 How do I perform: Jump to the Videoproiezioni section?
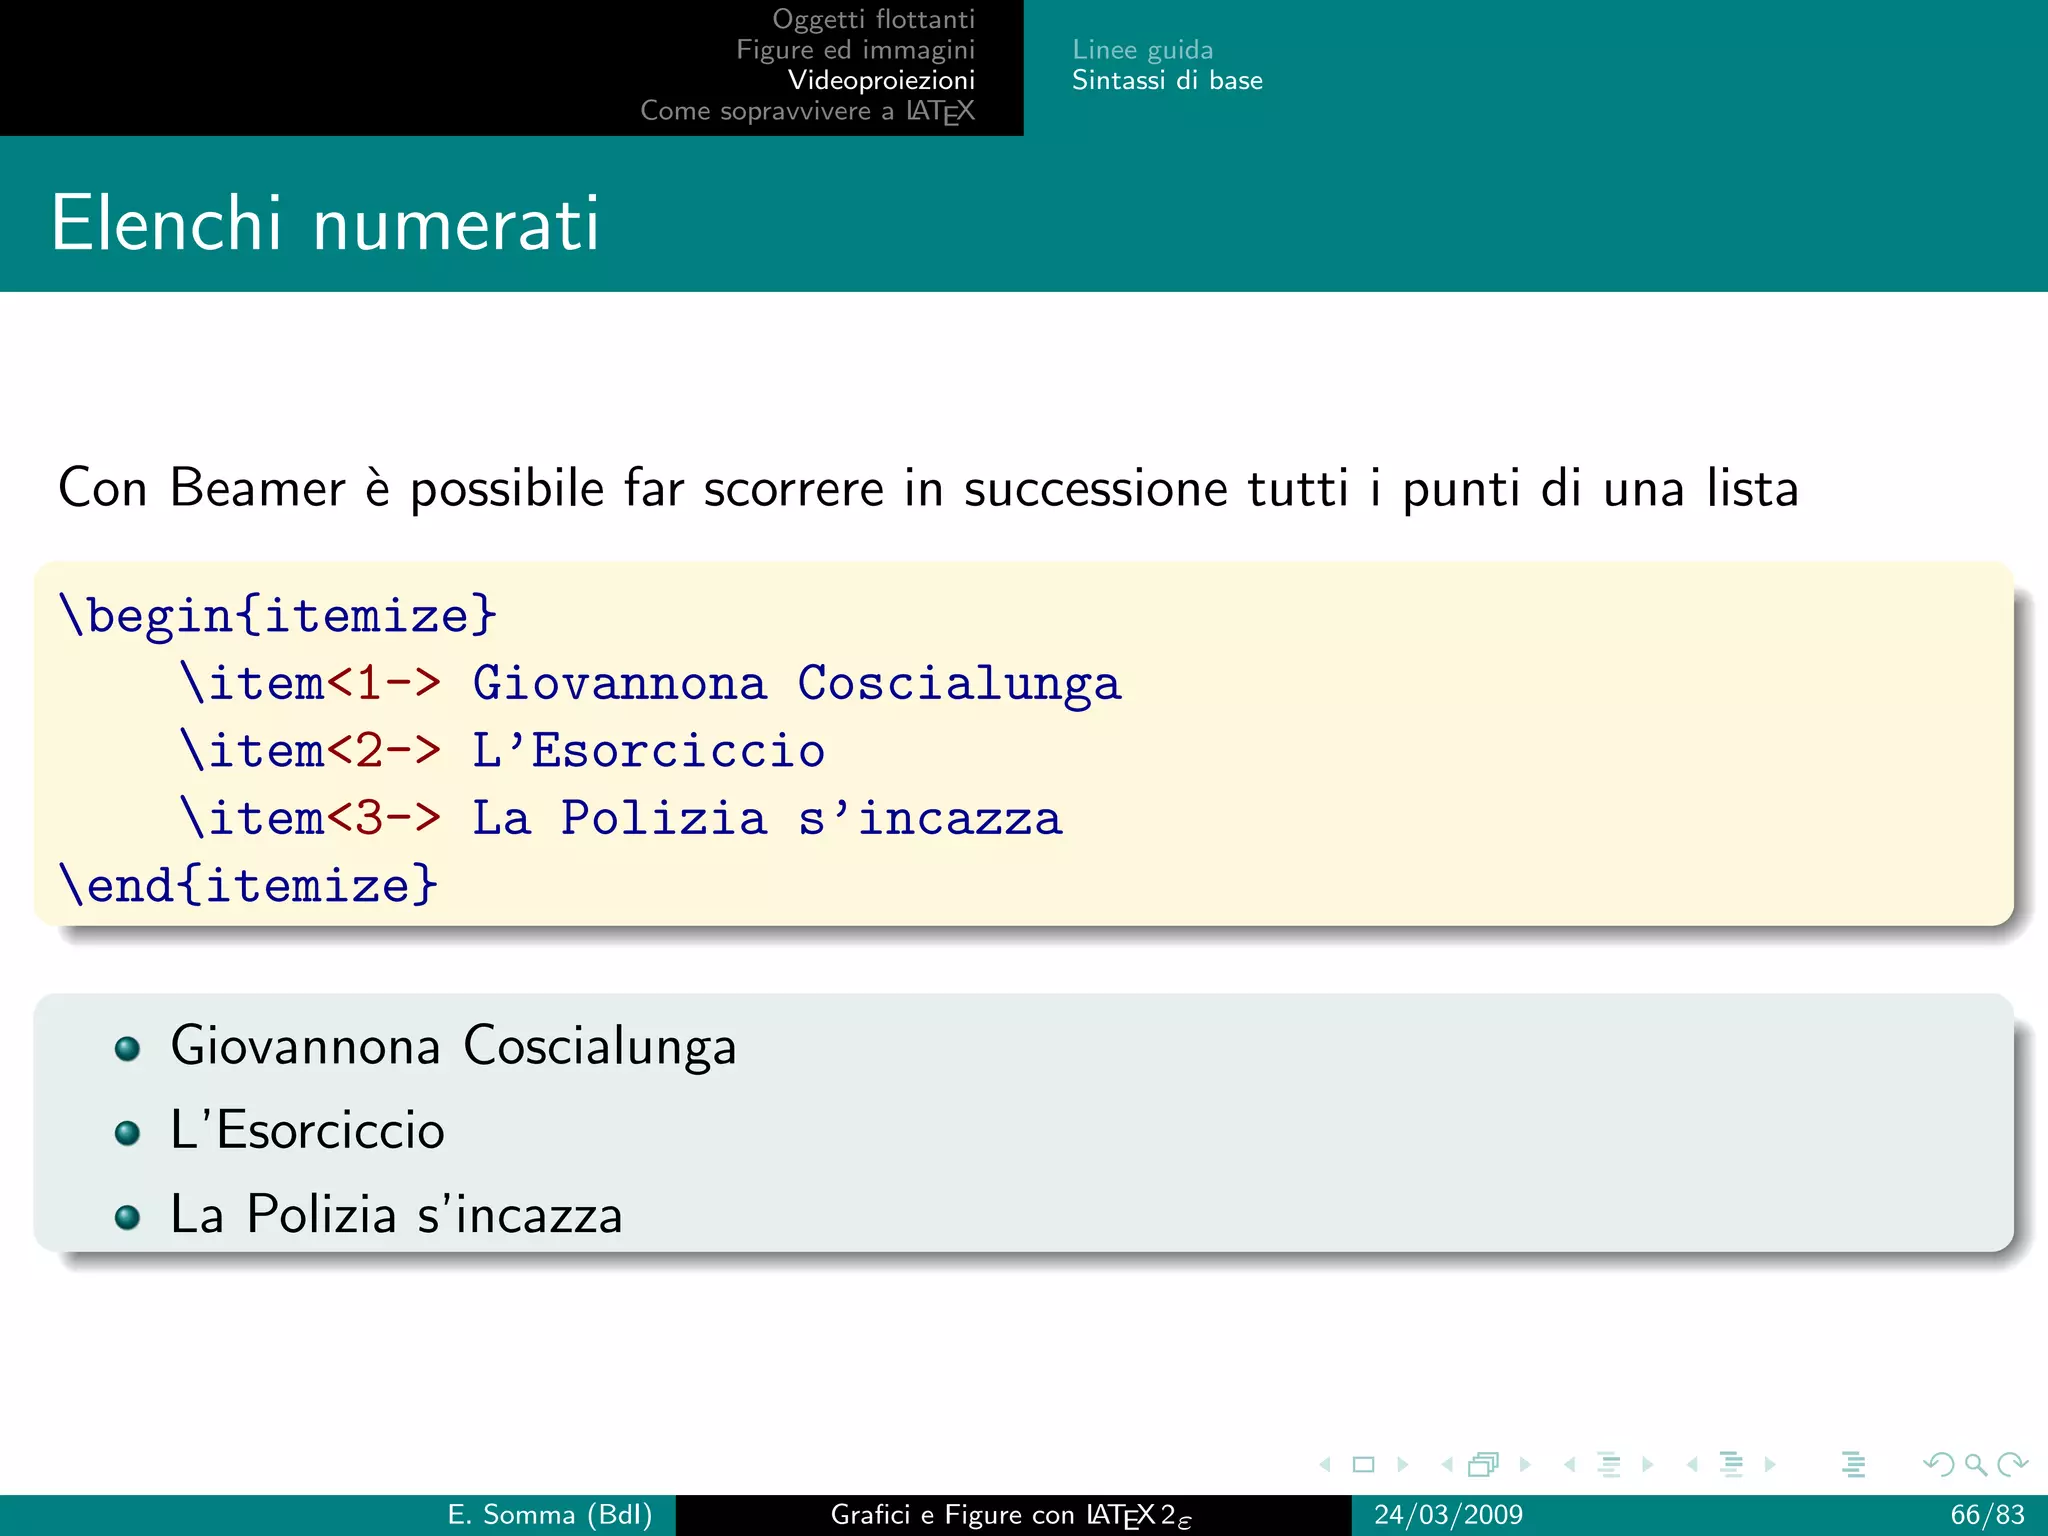[882, 80]
